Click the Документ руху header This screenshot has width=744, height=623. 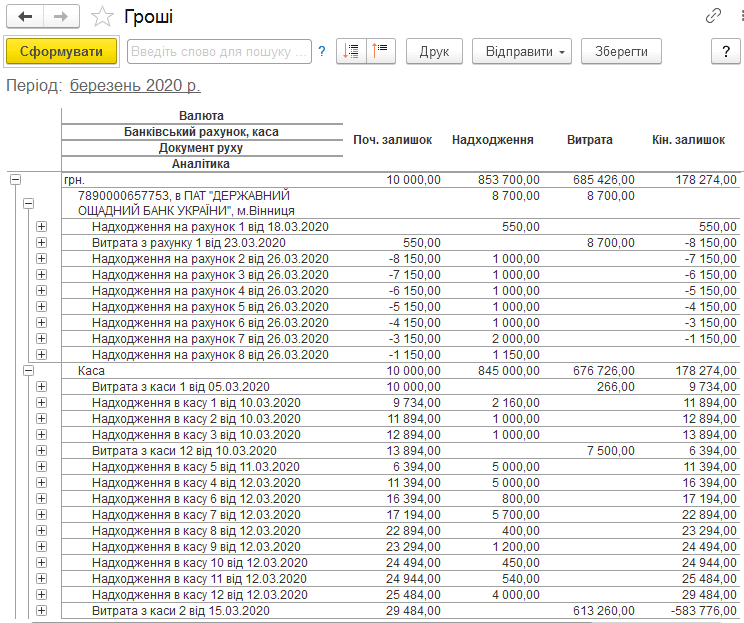(201, 148)
